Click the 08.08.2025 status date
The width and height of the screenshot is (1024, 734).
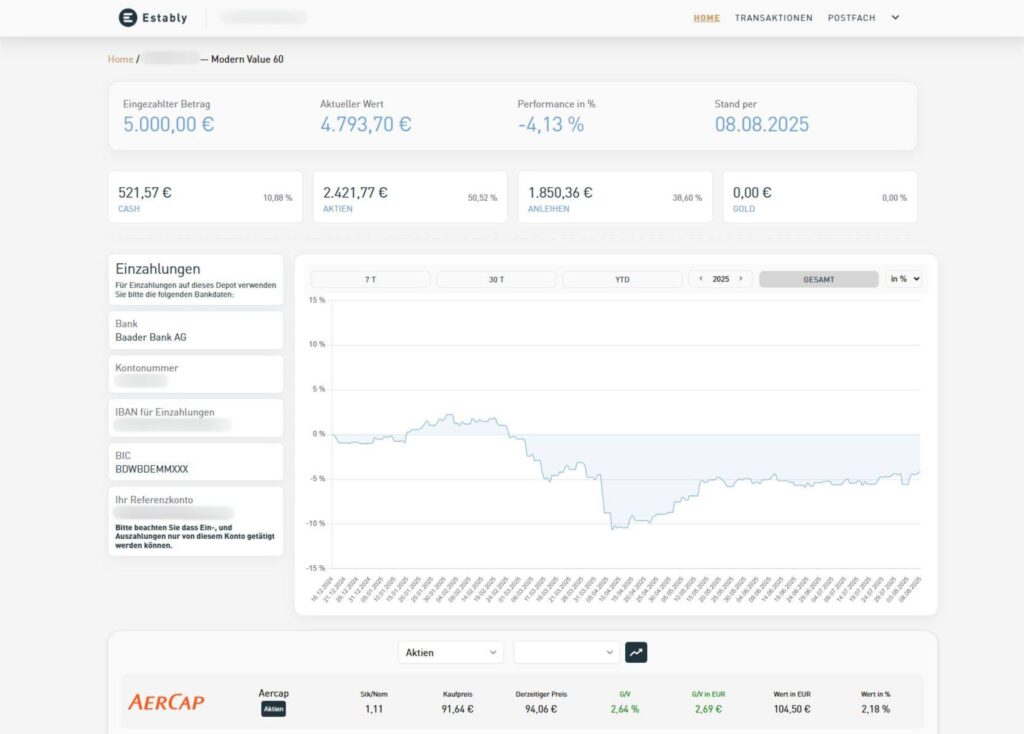[x=761, y=124]
